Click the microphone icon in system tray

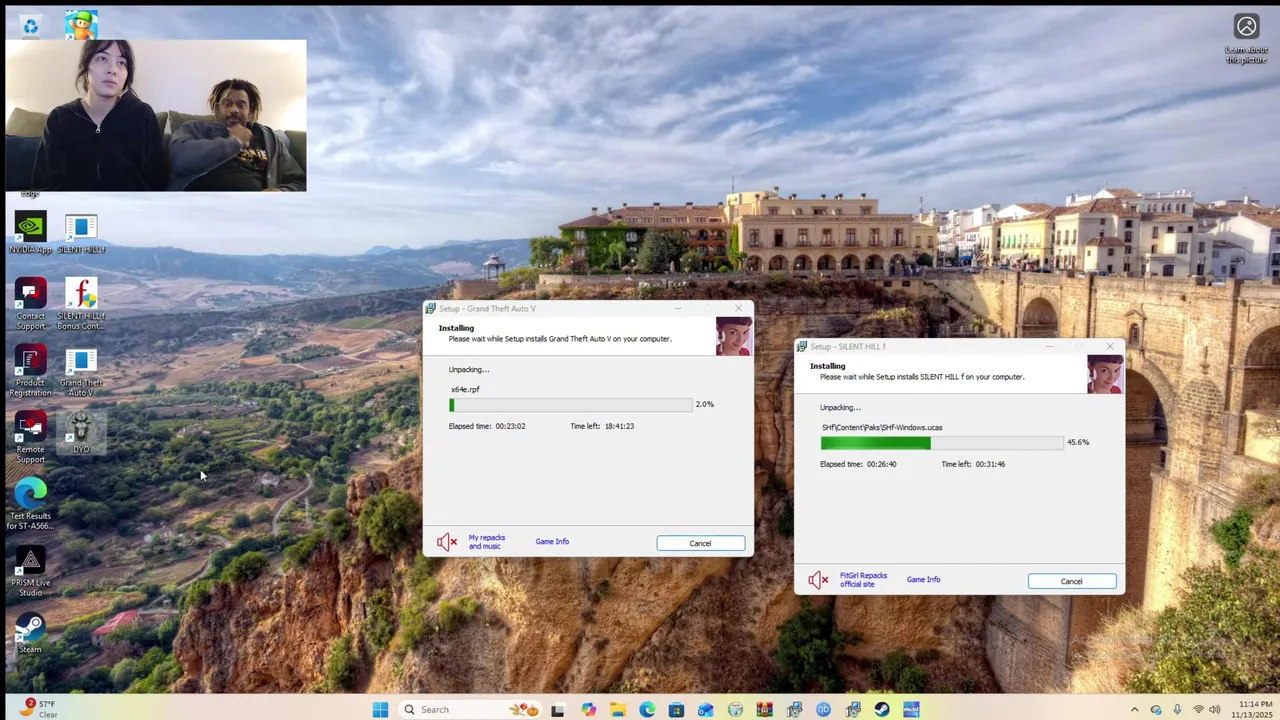[x=1177, y=710]
